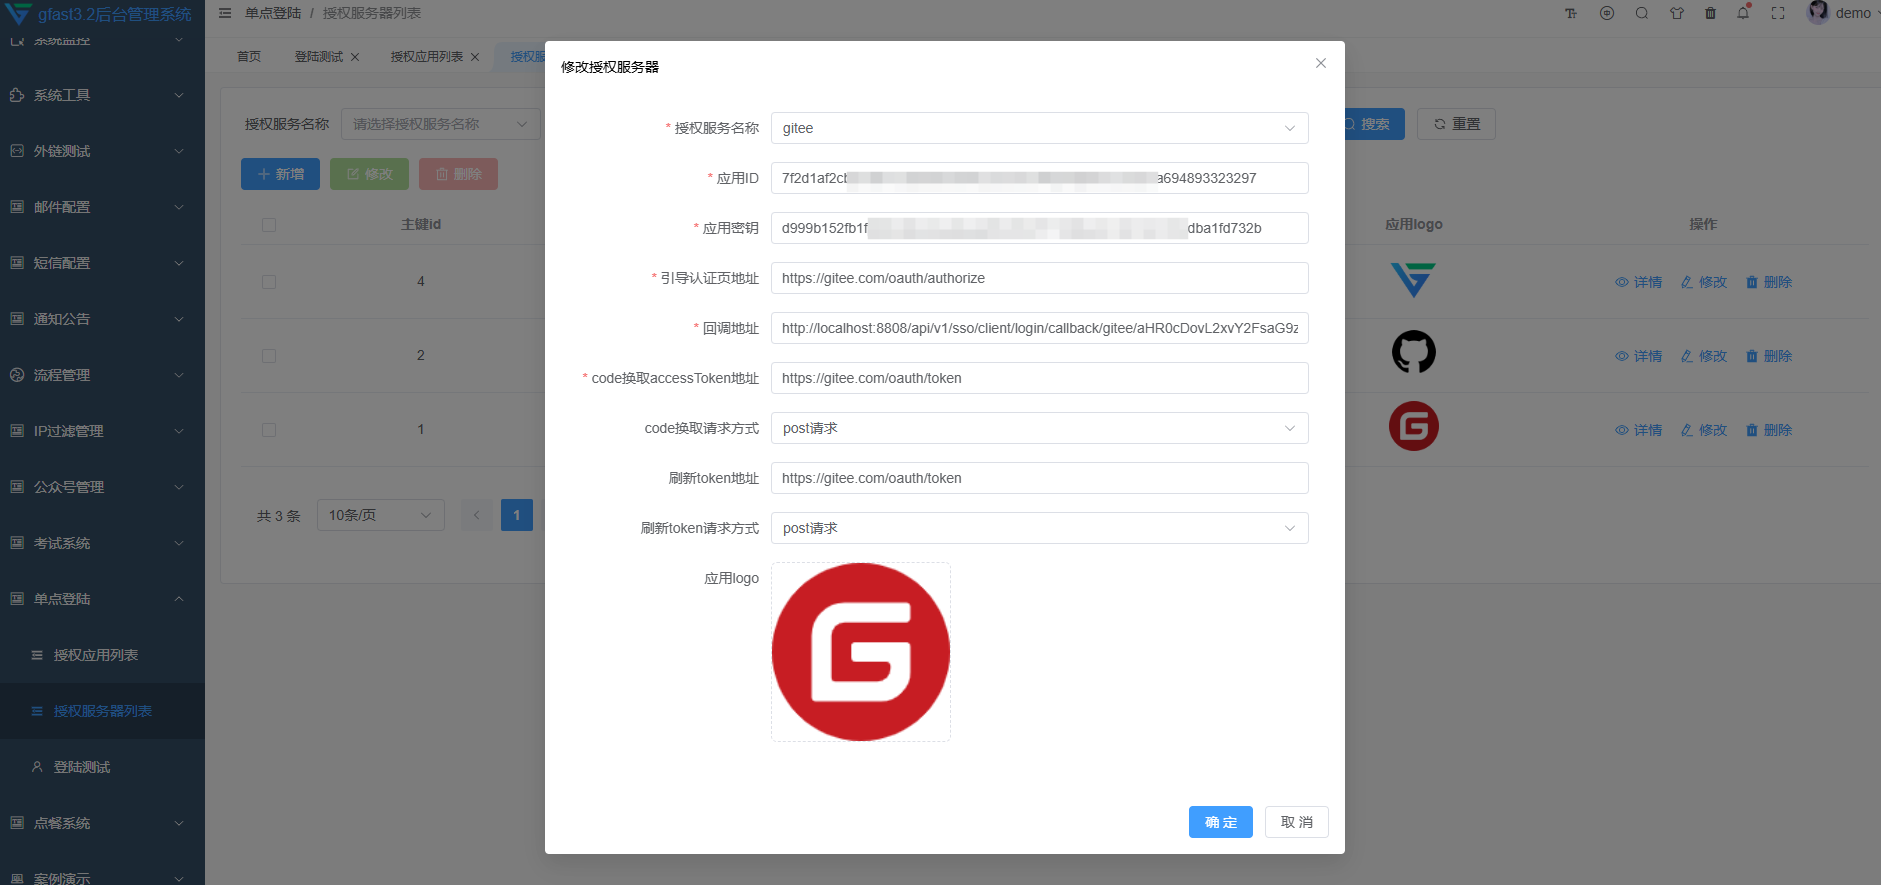This screenshot has width=1881, height=885.
Task: Open the theme shirt icon
Action: point(1677,13)
